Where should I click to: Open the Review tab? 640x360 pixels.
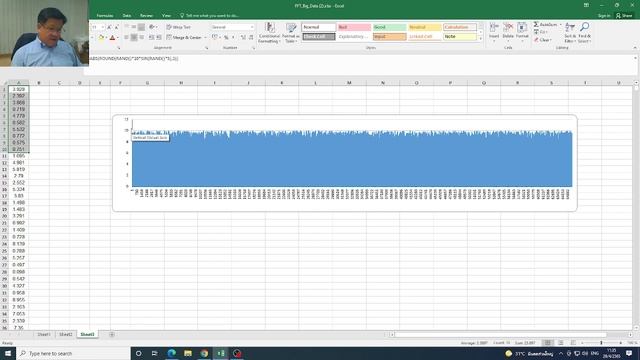click(146, 16)
